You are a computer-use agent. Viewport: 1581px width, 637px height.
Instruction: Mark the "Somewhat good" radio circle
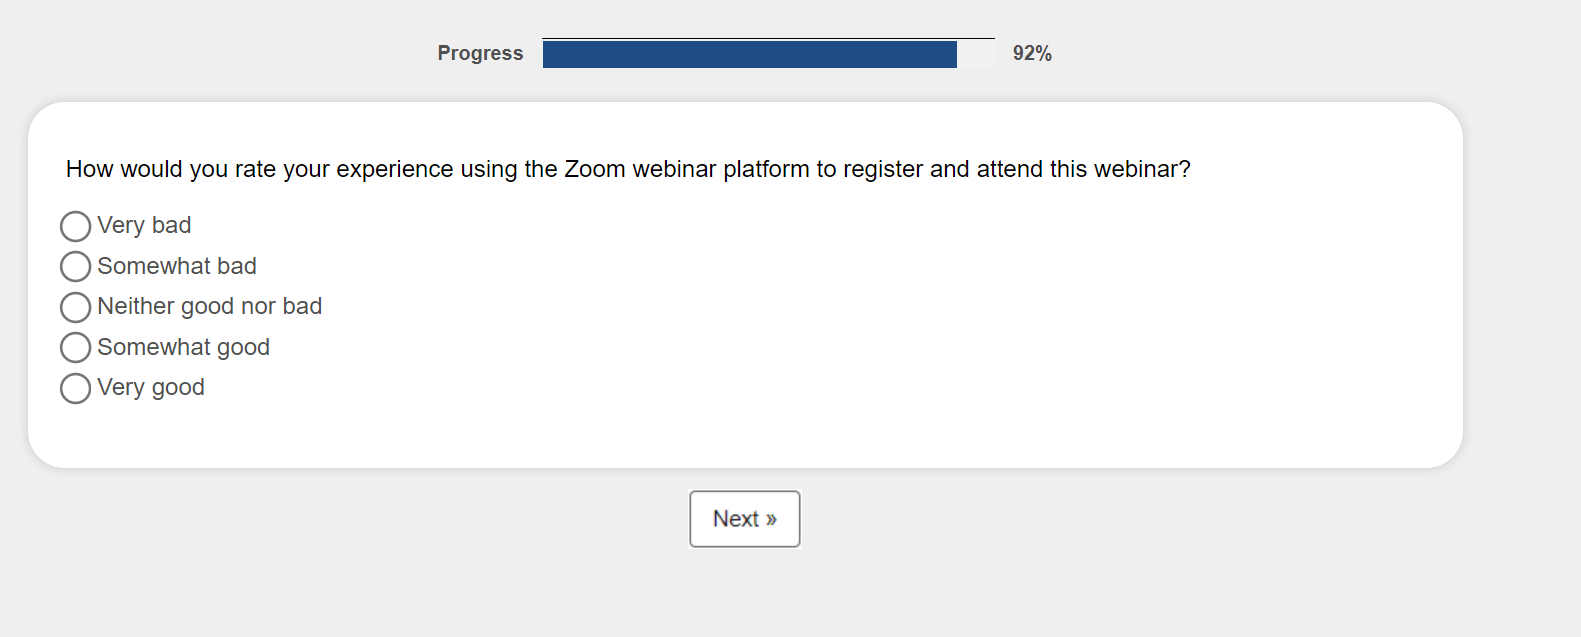[75, 348]
